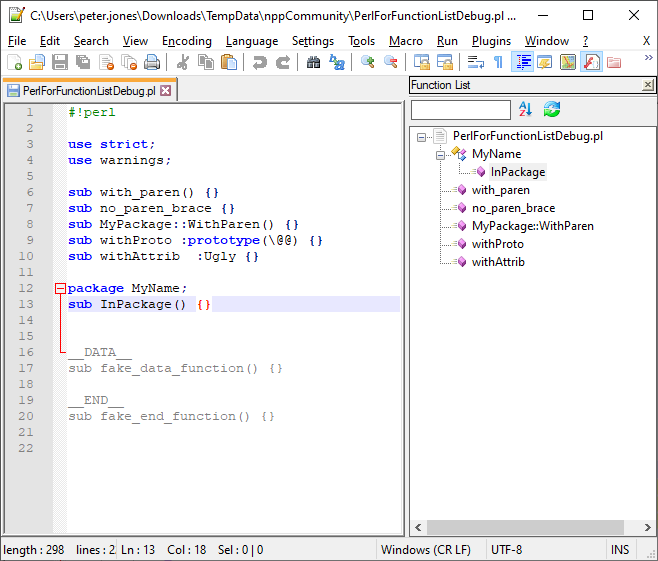The height and width of the screenshot is (561, 658).
Task: Open the Plugins menu
Action: pyautogui.click(x=491, y=41)
